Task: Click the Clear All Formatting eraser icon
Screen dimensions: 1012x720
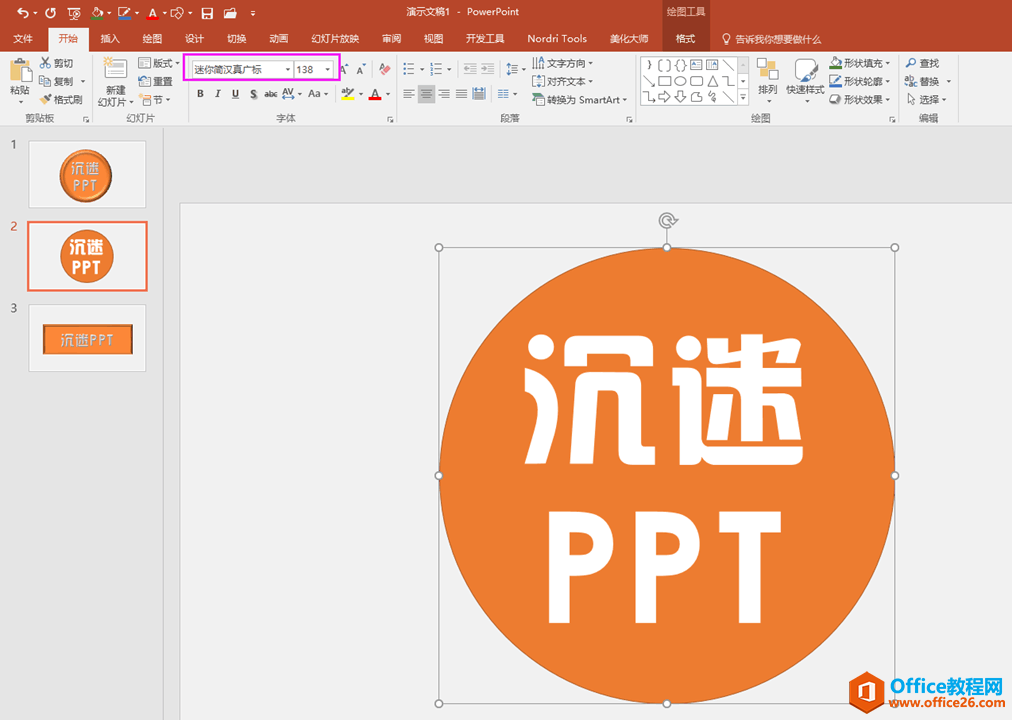Action: click(385, 69)
